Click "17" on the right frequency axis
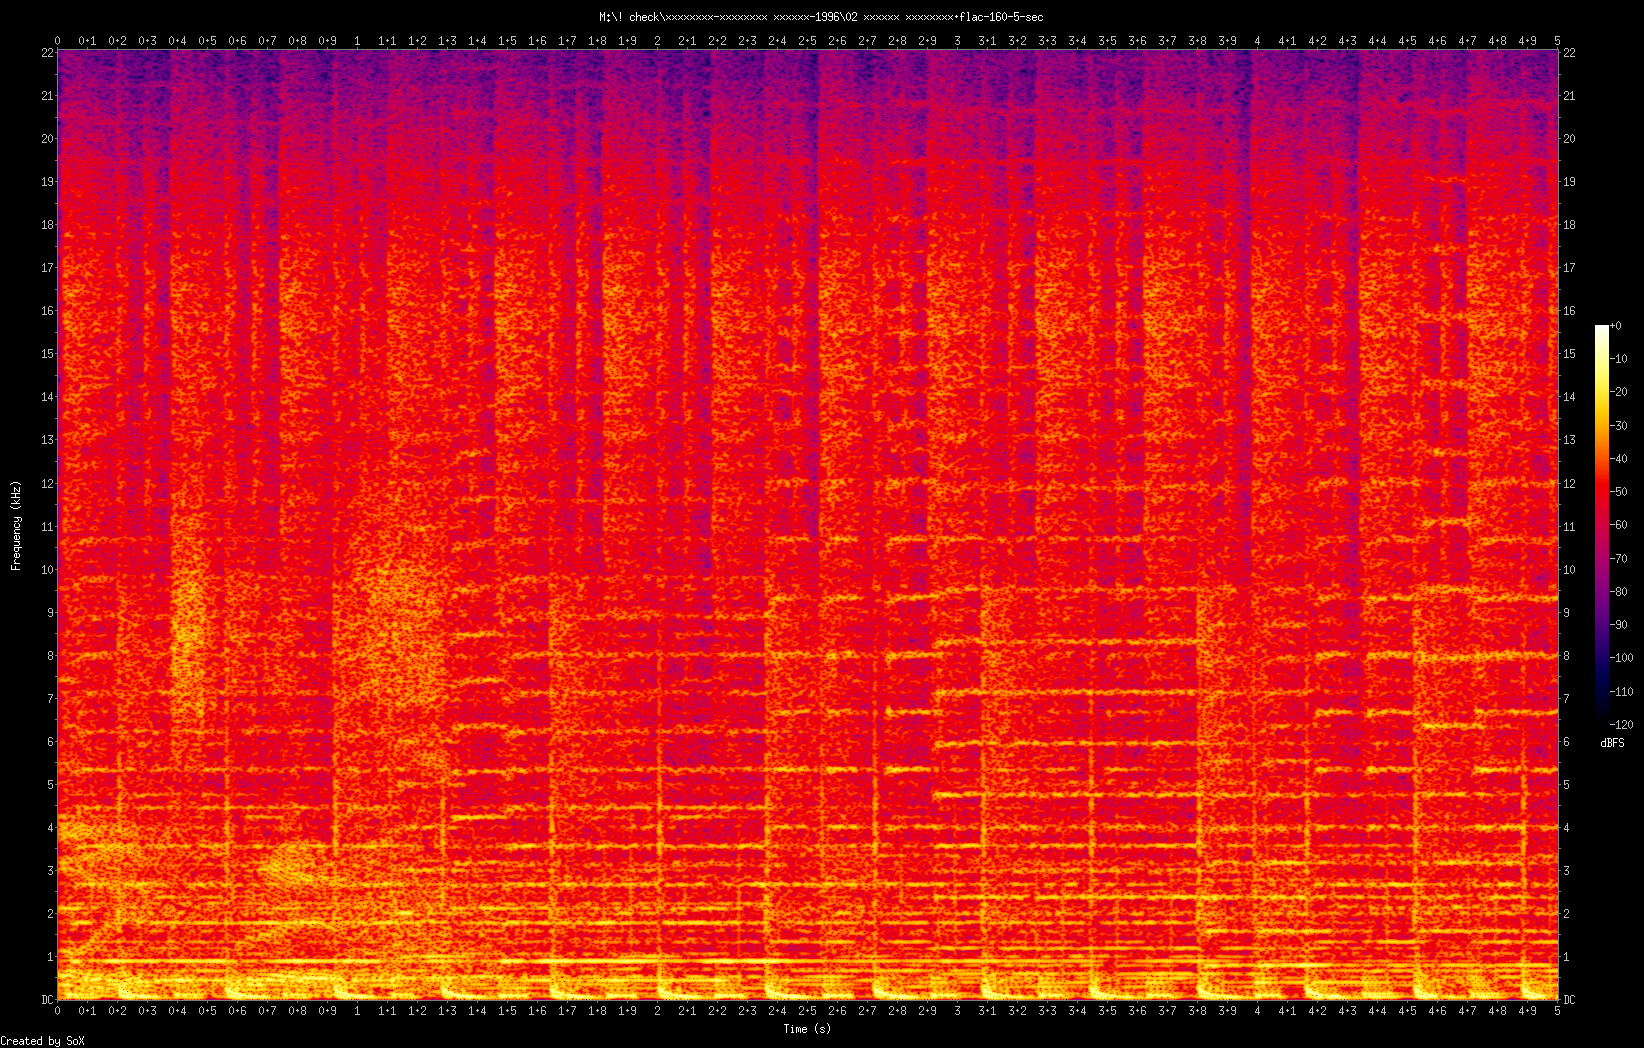1644x1048 pixels. tap(1569, 268)
